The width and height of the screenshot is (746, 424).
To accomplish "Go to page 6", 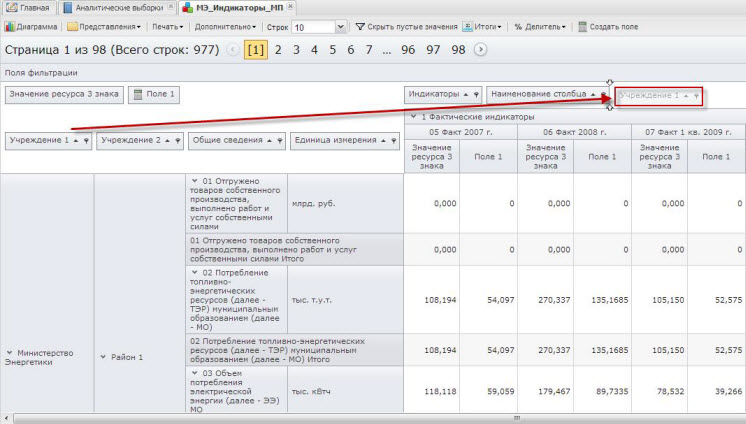I will pos(351,50).
